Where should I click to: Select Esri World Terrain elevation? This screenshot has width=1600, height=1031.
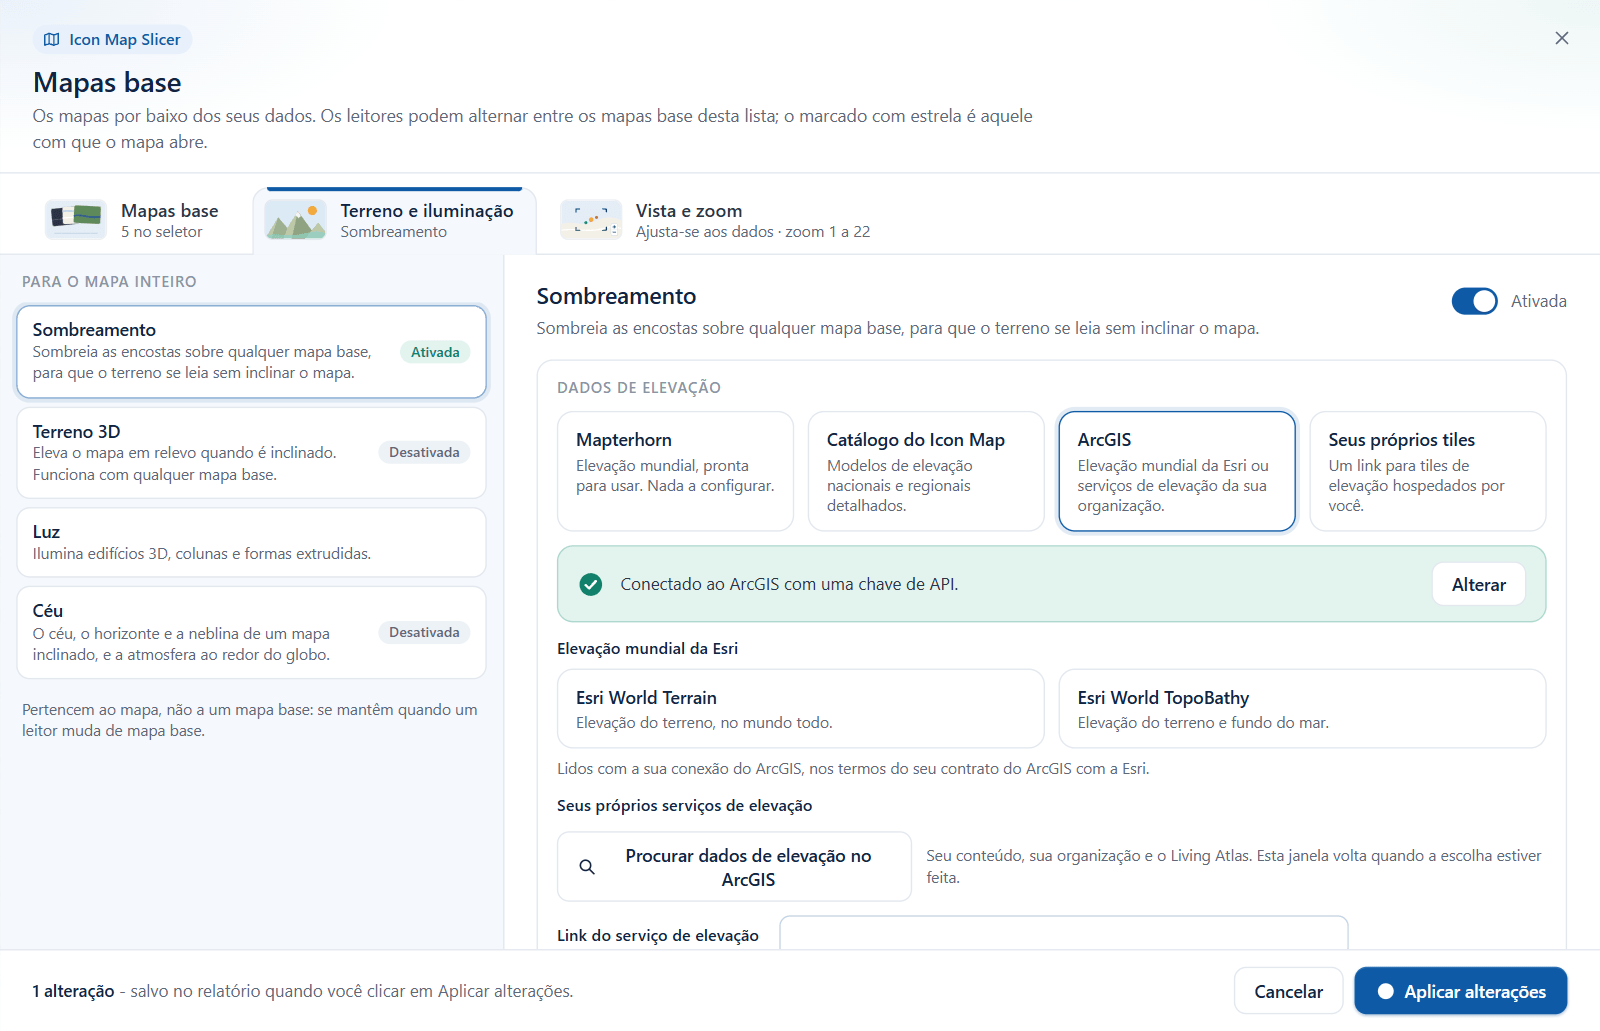(800, 709)
